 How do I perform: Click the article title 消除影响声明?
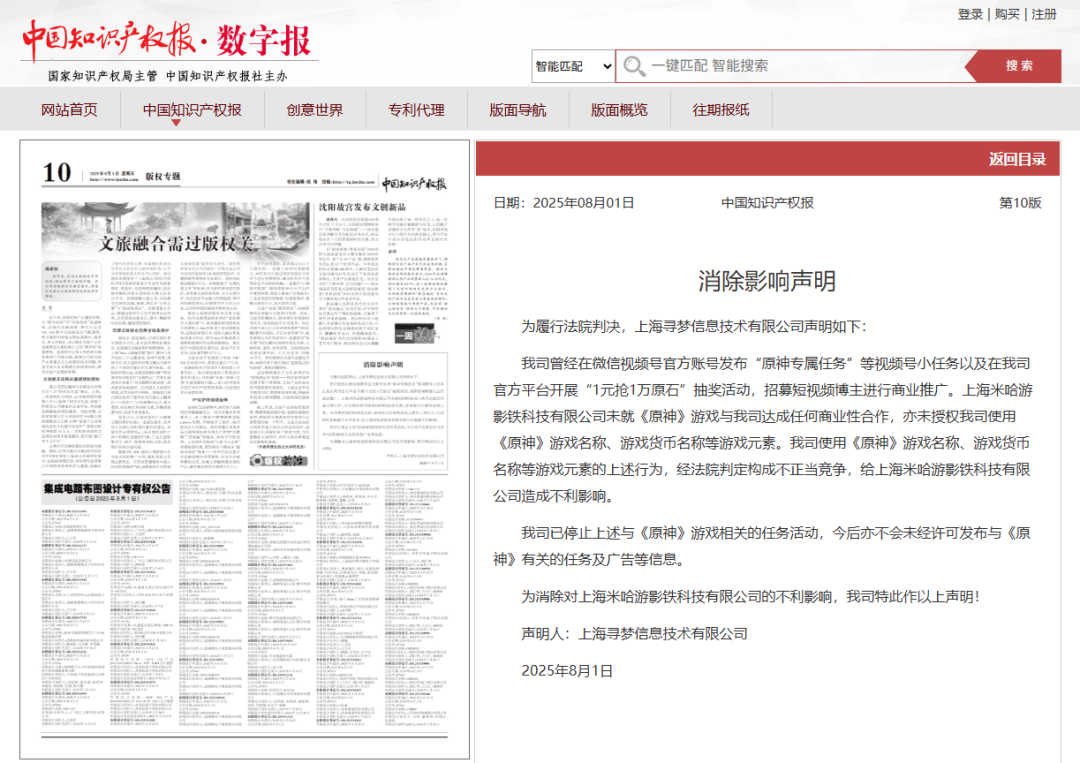point(767,282)
